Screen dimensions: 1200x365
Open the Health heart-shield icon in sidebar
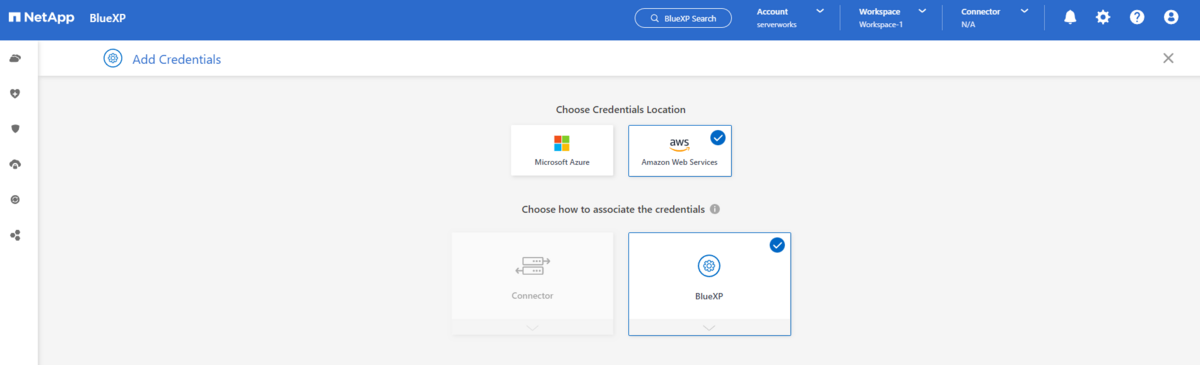[x=15, y=93]
